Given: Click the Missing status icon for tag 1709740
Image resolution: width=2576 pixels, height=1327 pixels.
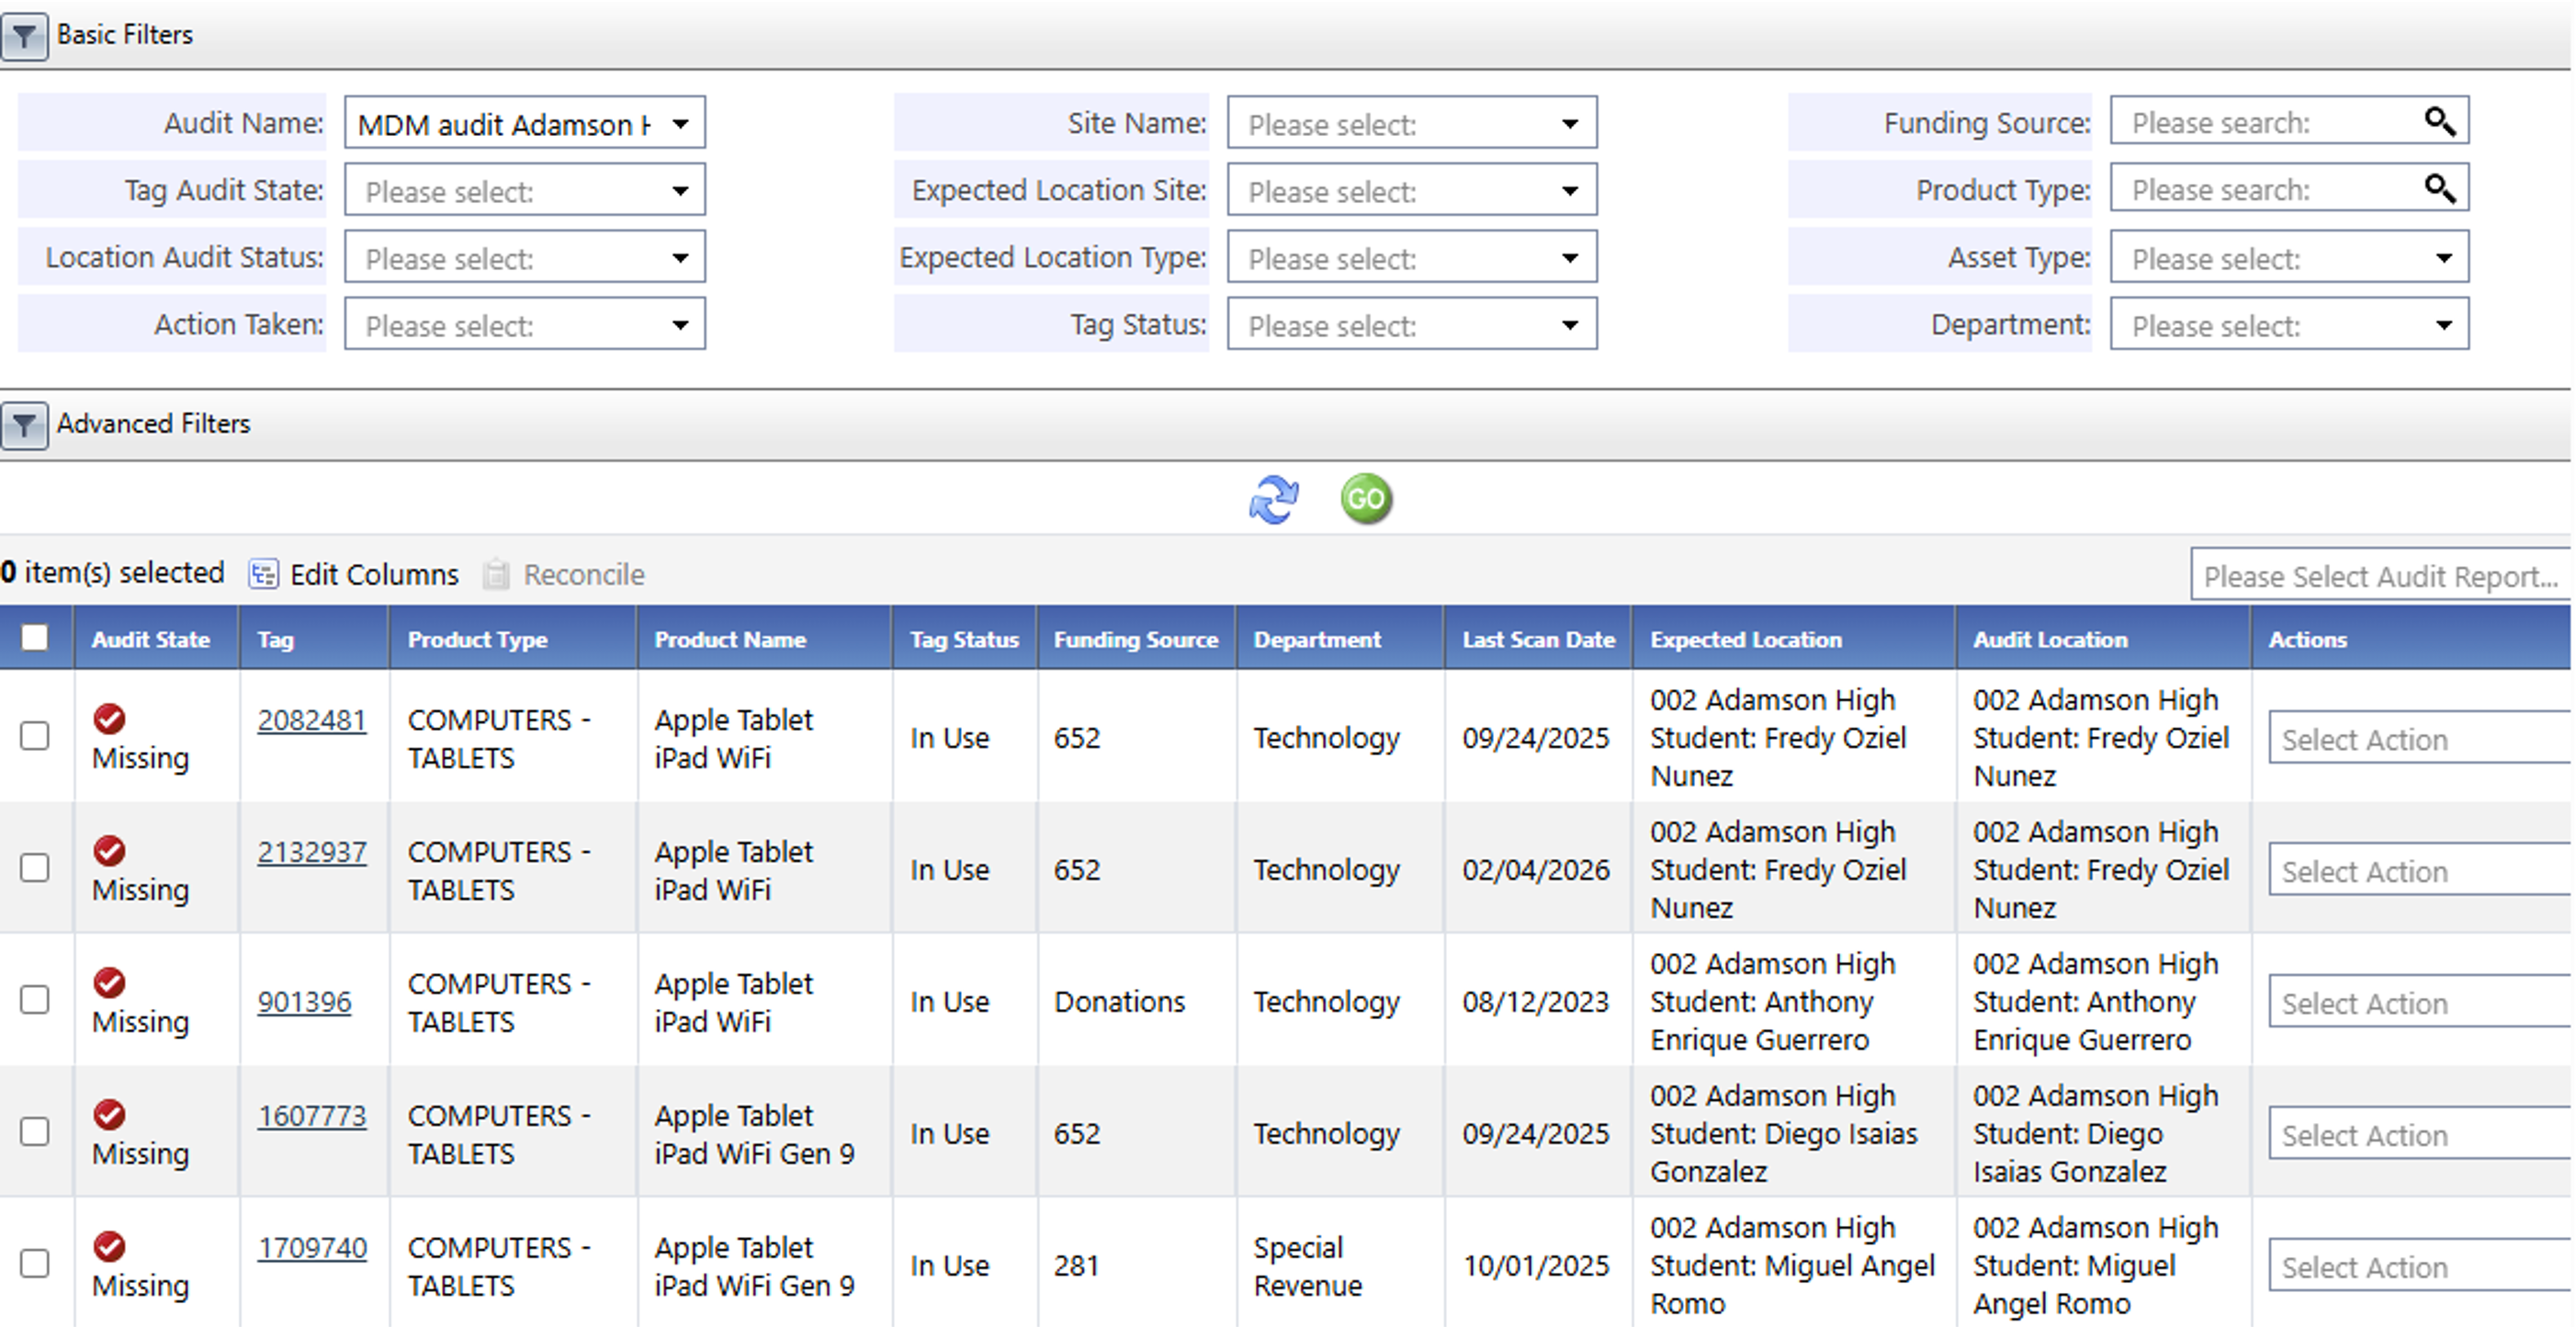Looking at the screenshot, I should [109, 1246].
